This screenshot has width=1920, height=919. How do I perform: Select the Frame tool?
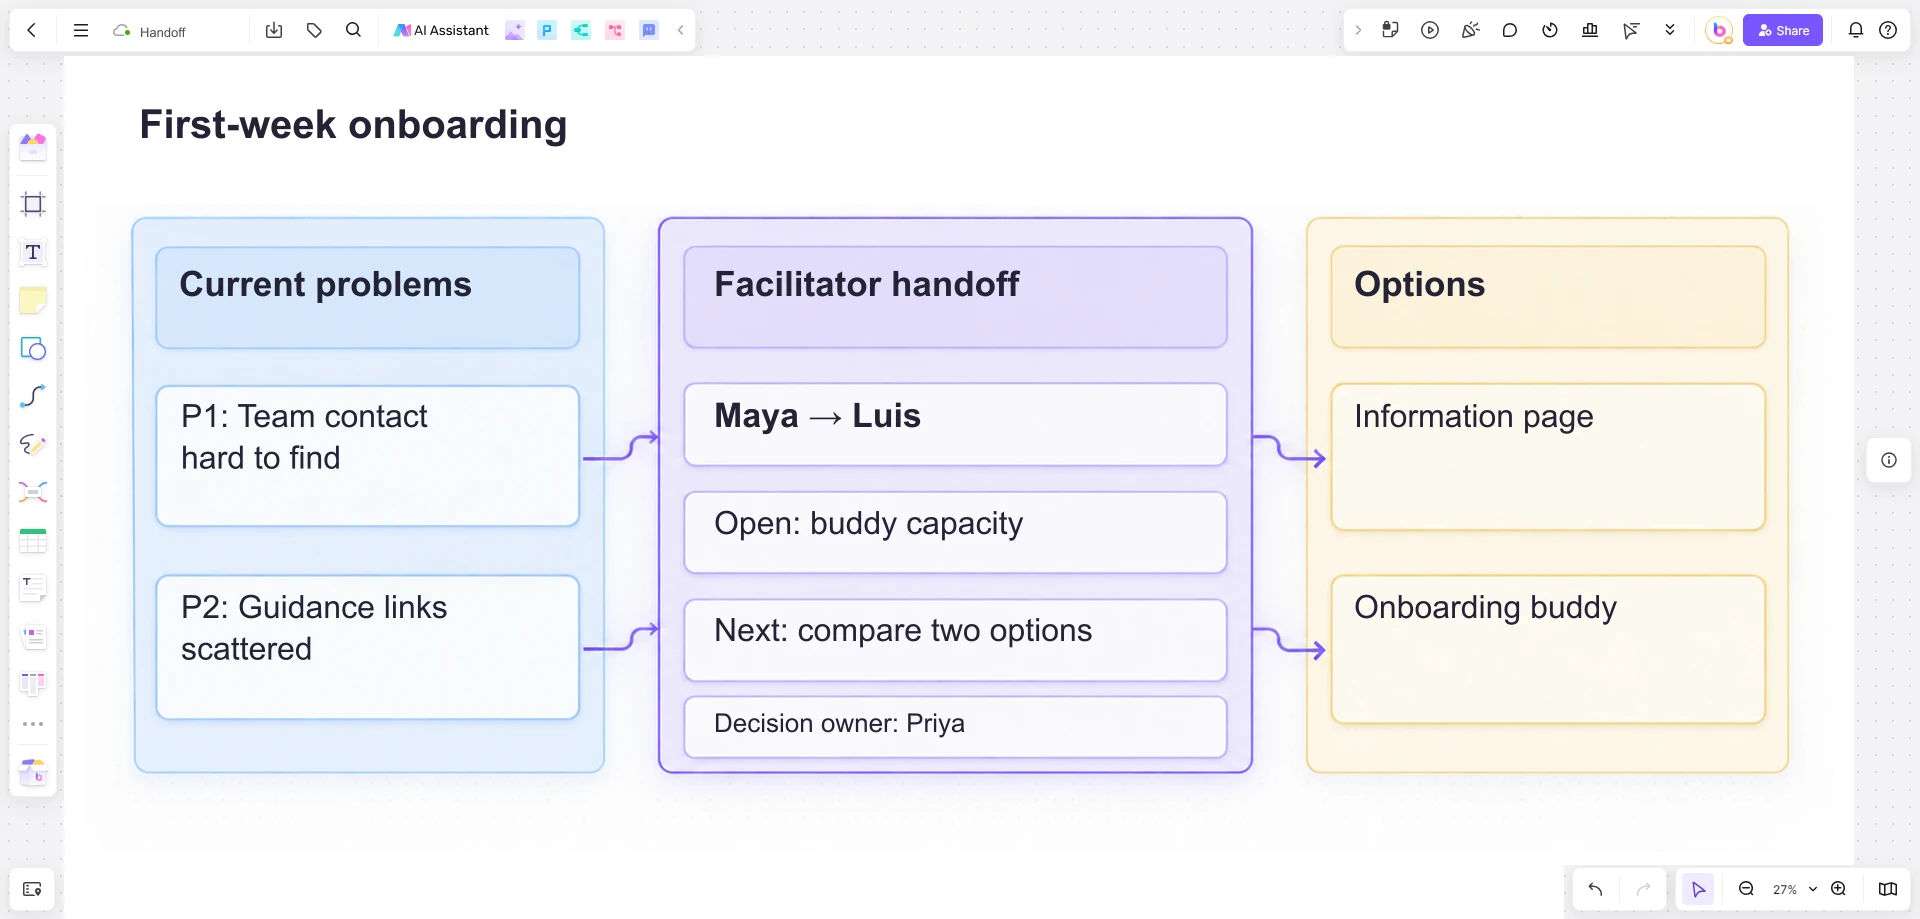33,204
